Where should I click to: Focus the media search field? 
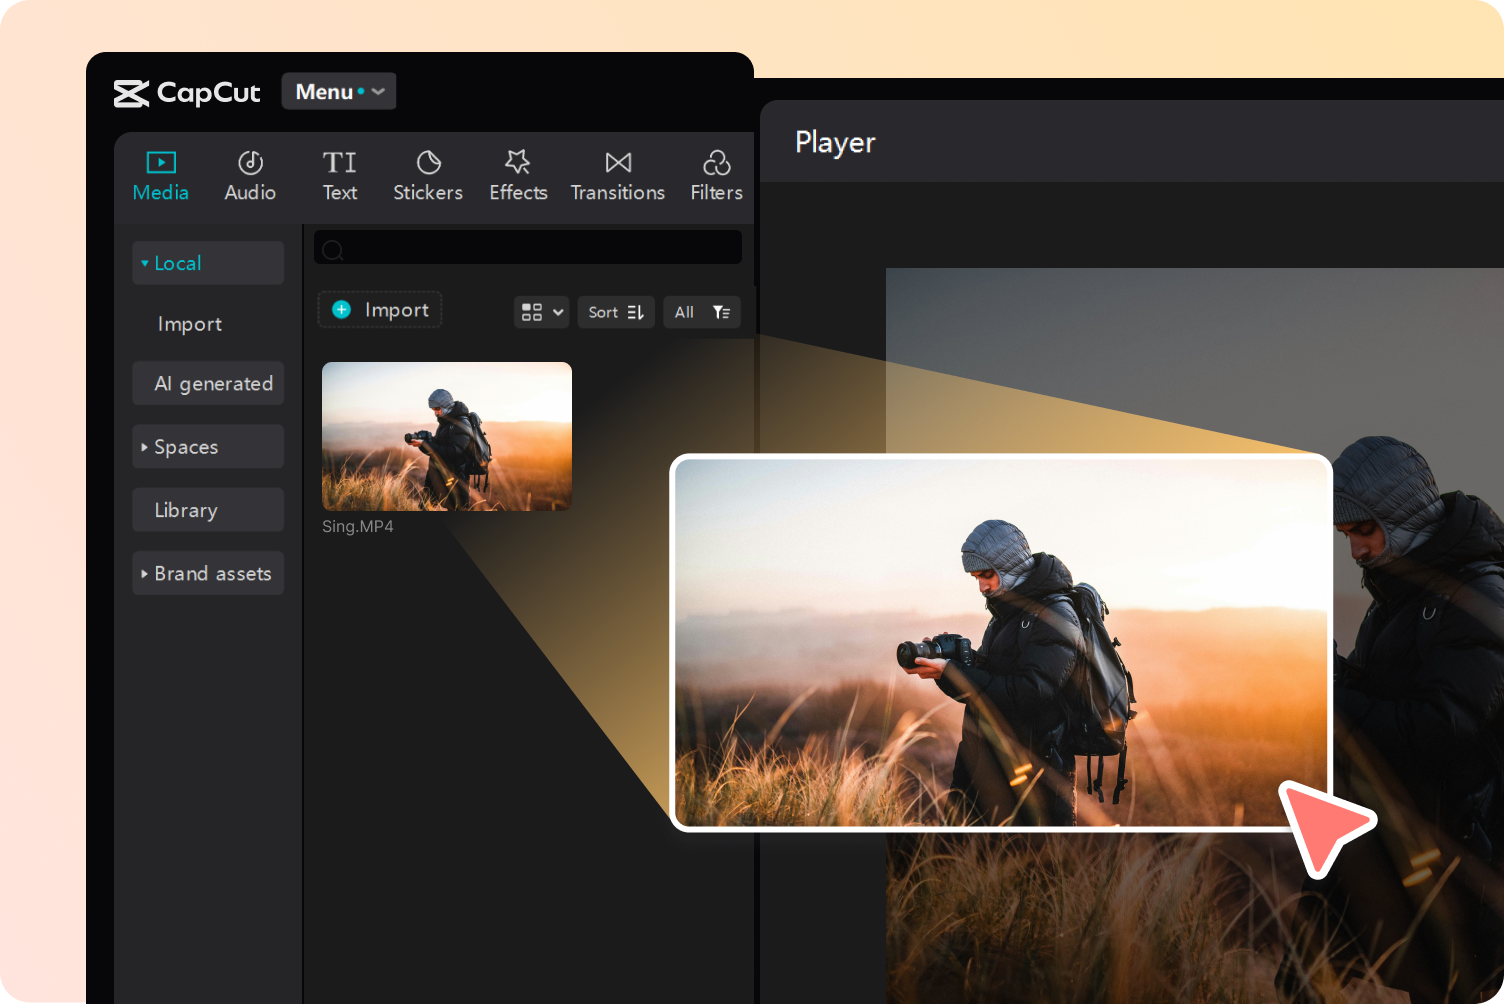pyautogui.click(x=528, y=247)
